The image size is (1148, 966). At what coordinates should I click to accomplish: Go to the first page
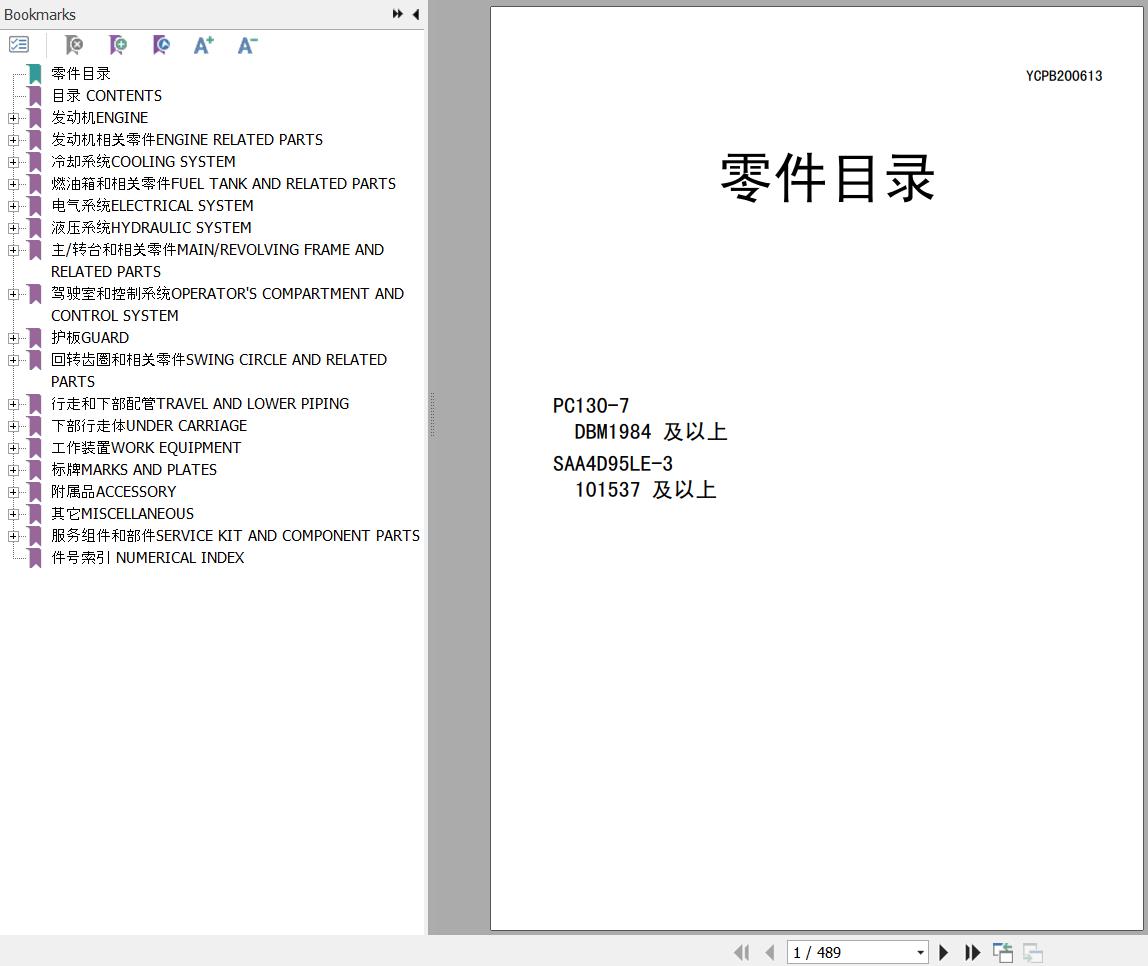(742, 952)
